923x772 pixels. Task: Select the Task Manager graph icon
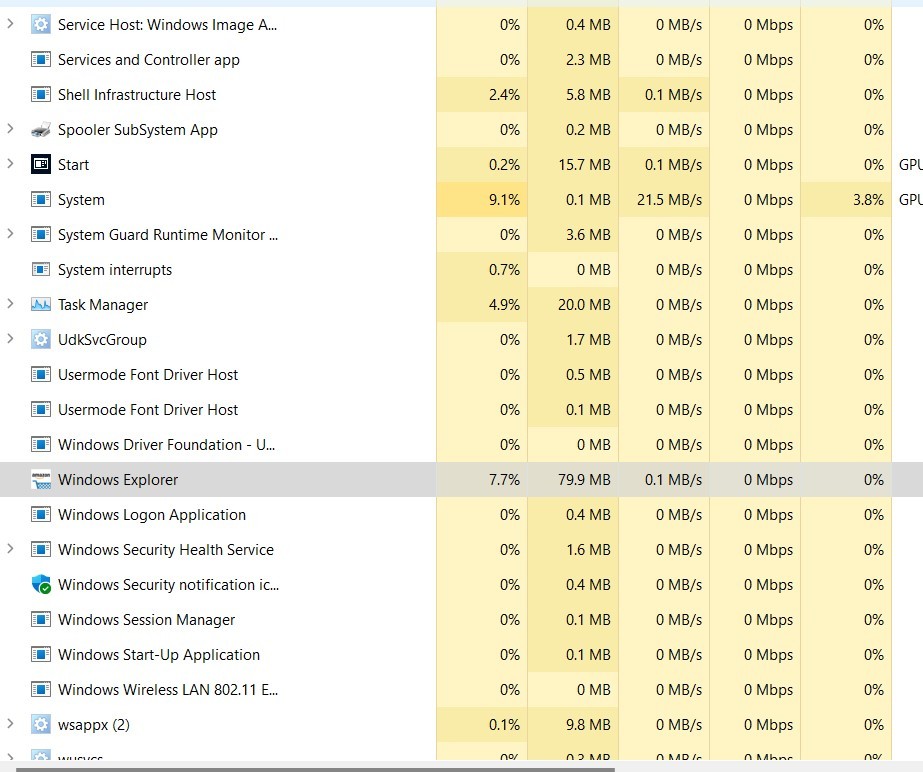pyautogui.click(x=41, y=304)
